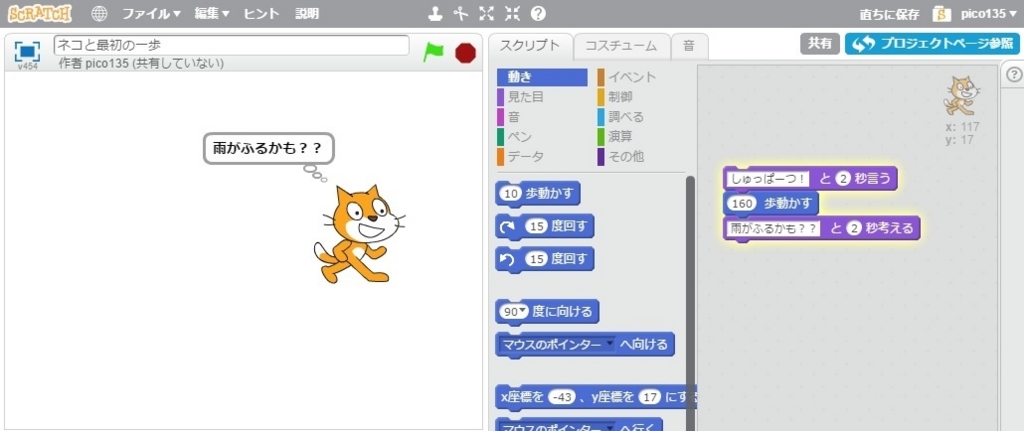This screenshot has height=431, width=1024.
Task: Click the 雨がふるかも？？ text field in script
Action: [x=774, y=229]
